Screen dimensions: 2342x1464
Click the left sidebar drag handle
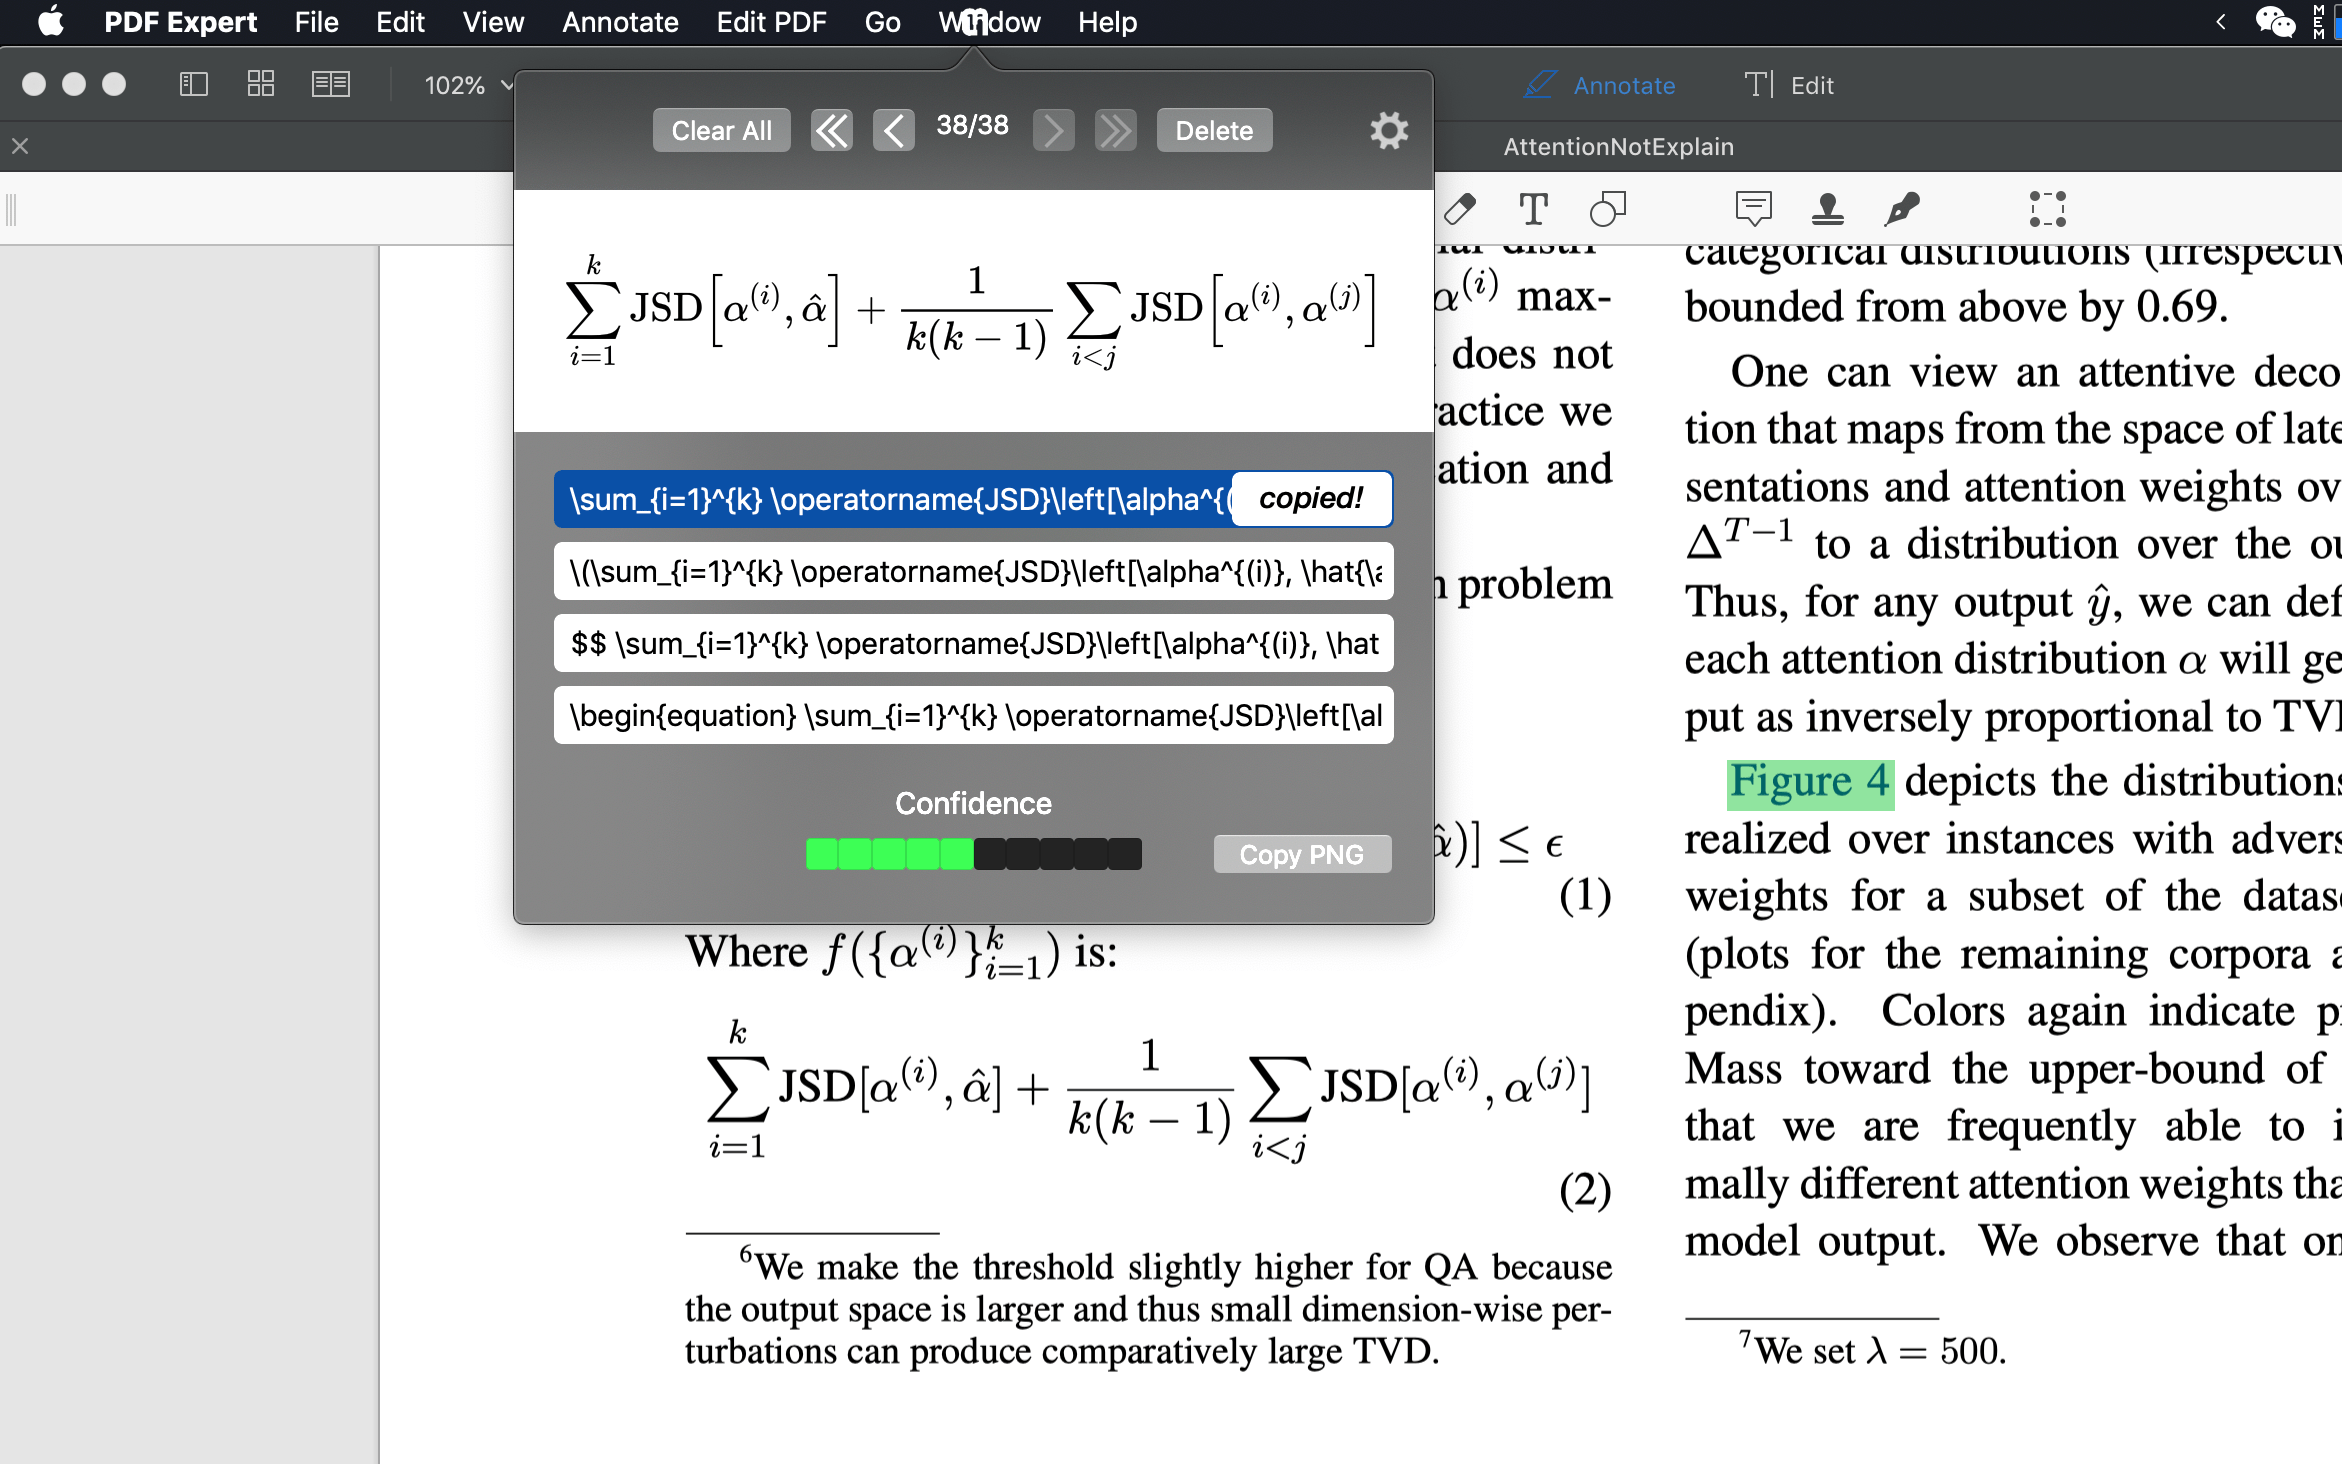tap(12, 209)
